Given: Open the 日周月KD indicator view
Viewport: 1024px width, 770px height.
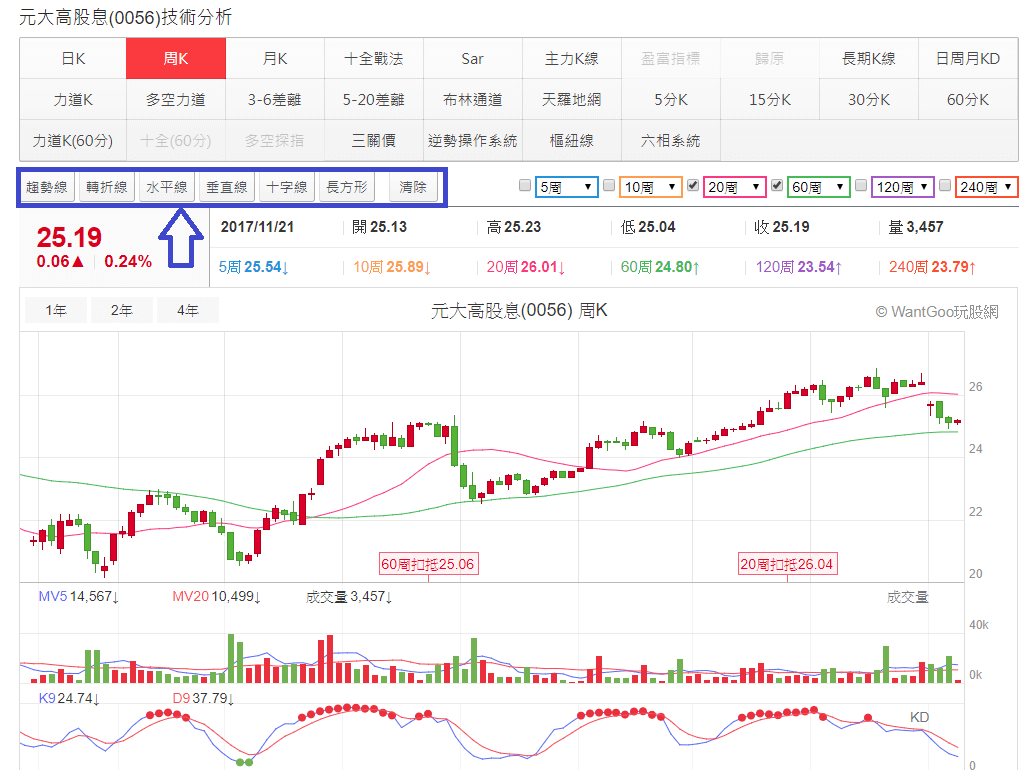Looking at the screenshot, I should click(x=968, y=58).
